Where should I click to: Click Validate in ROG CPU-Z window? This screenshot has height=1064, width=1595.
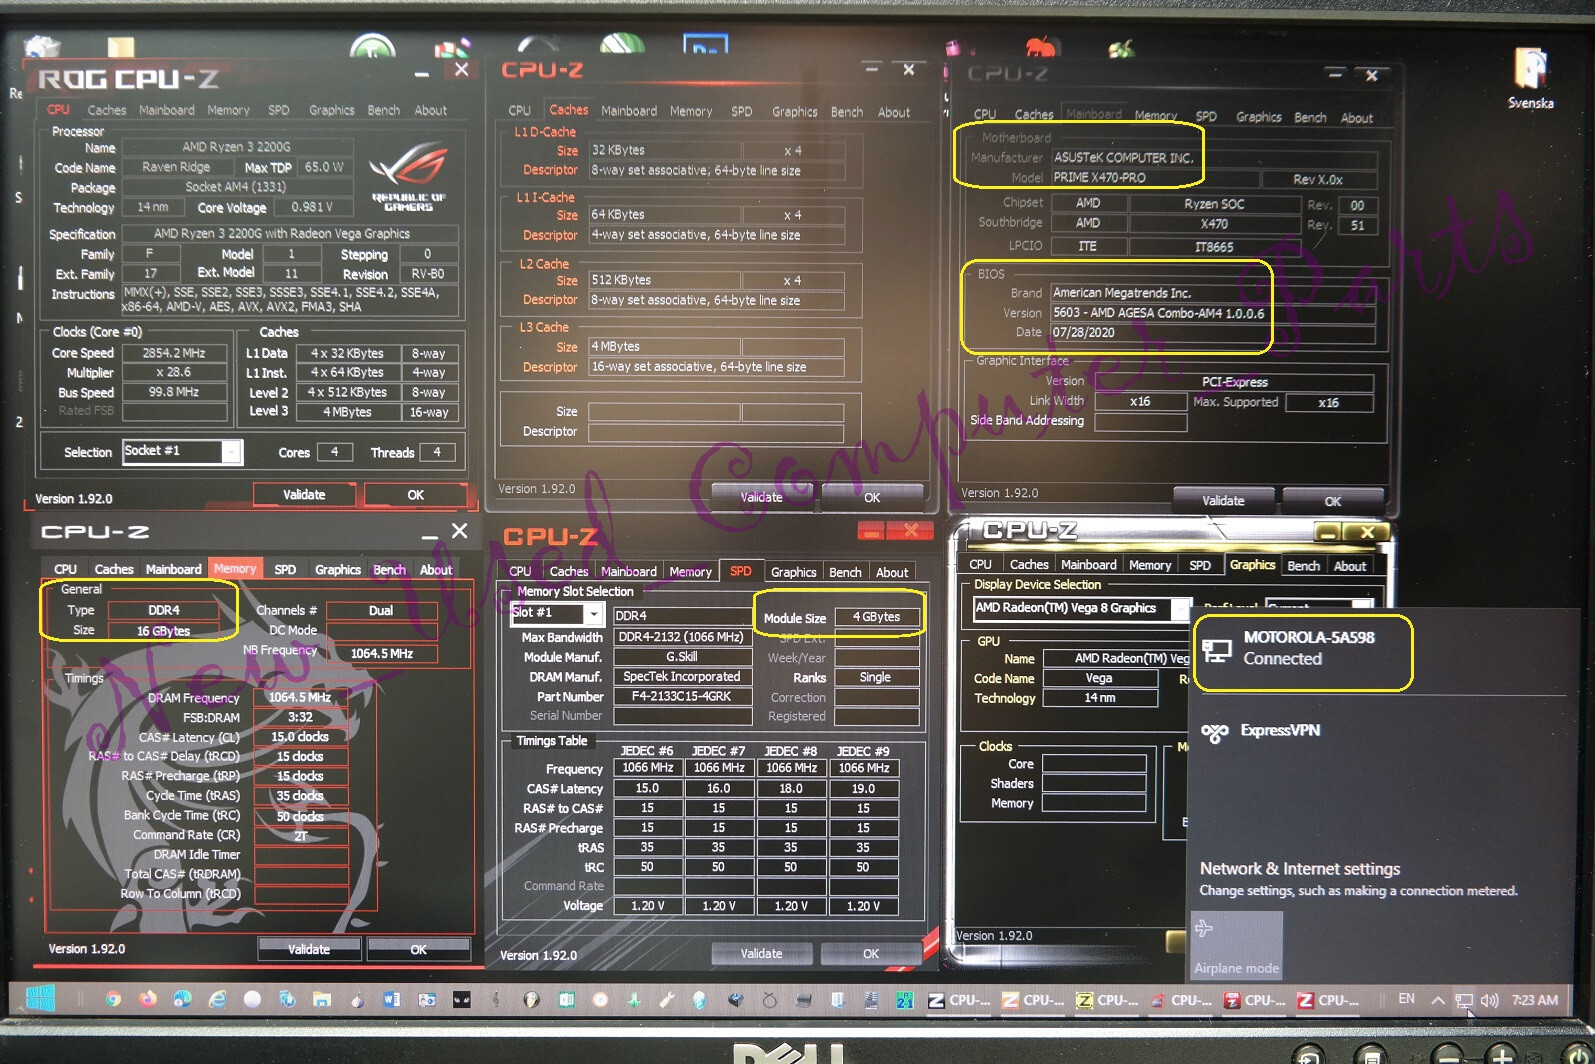point(304,495)
